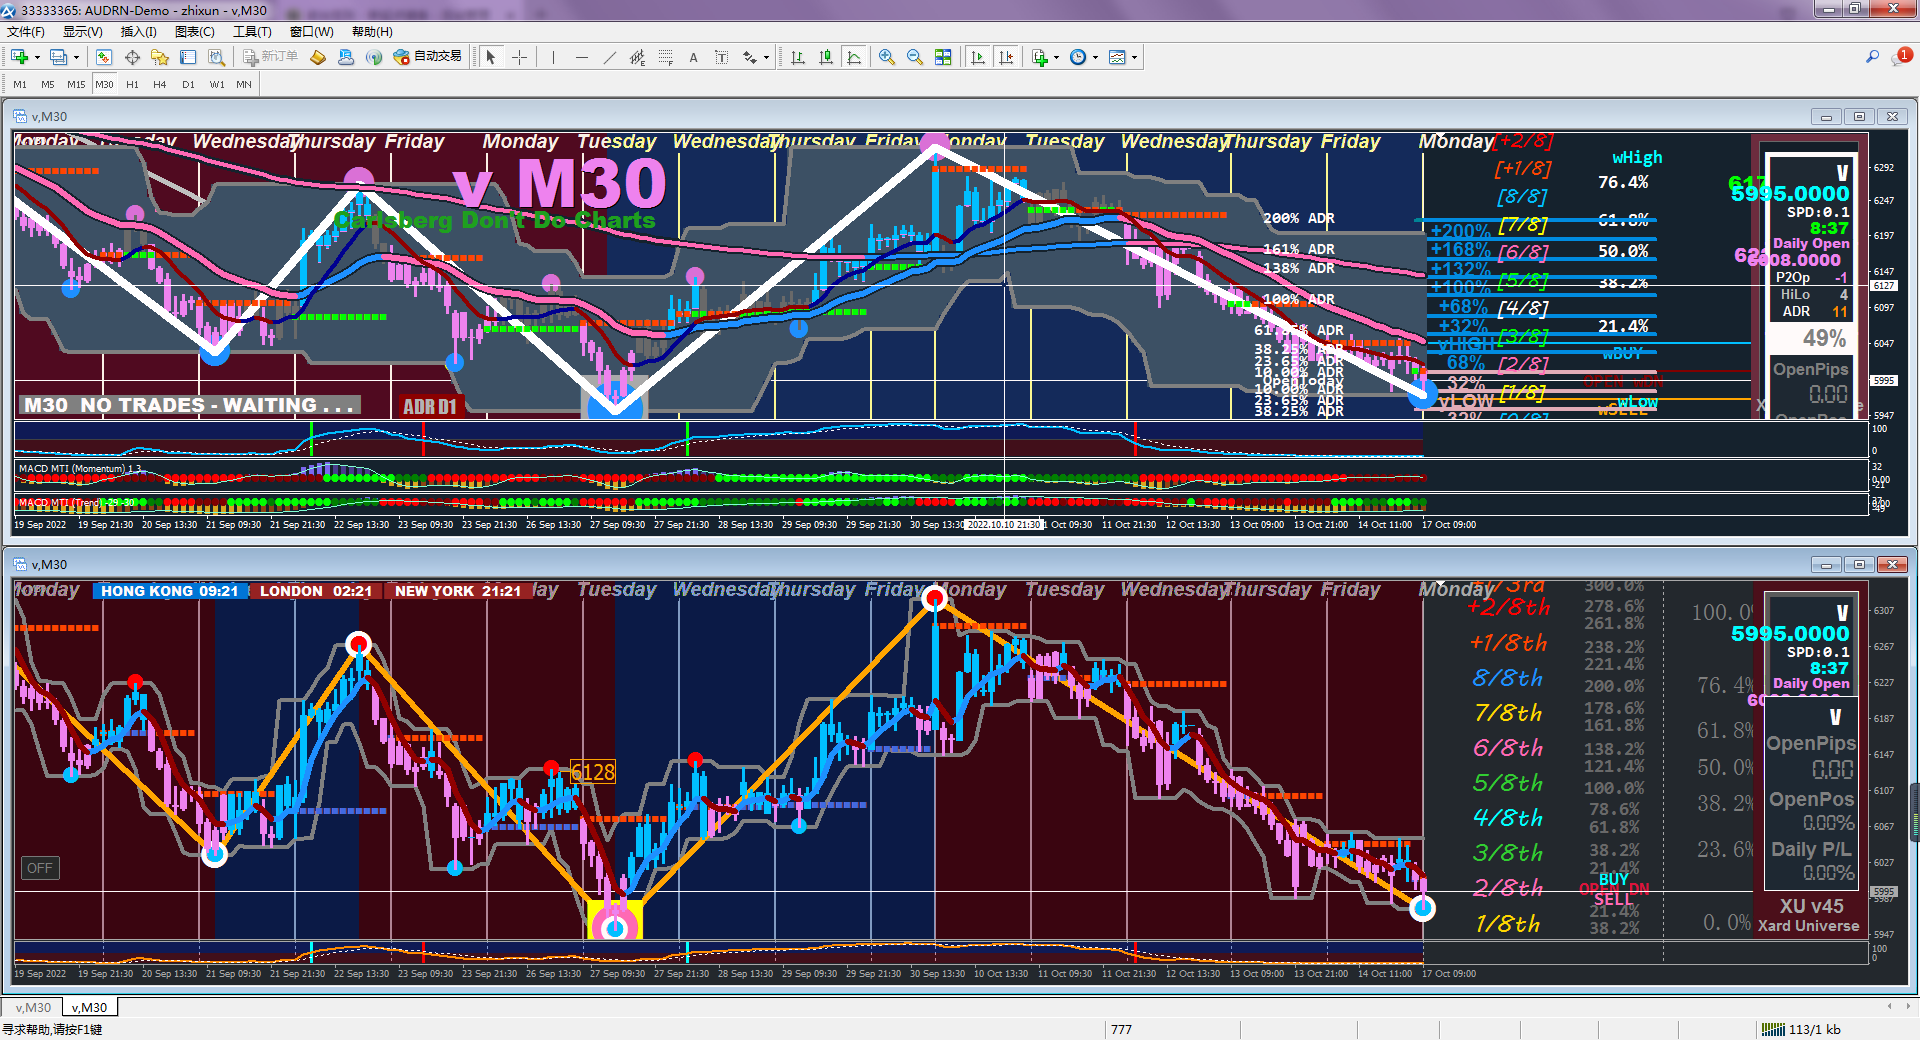
Task: Select the arrow cursor tool
Action: [x=491, y=57]
